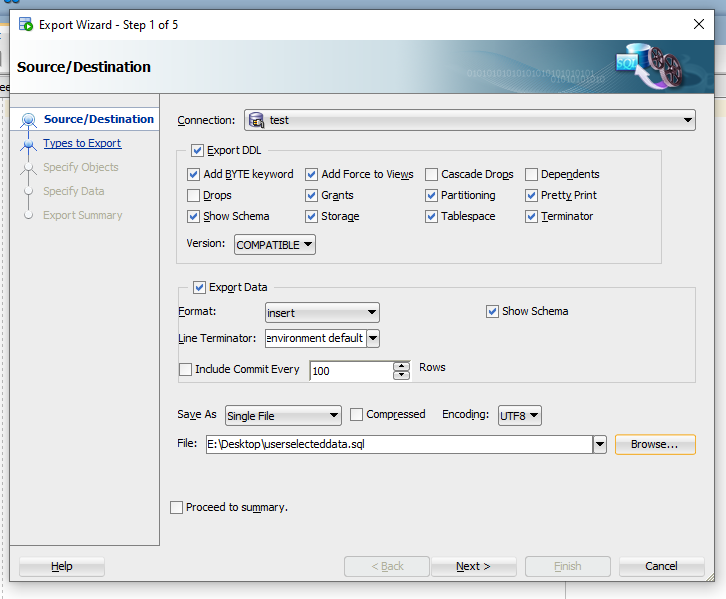Click the Help button
This screenshot has height=599, width=726.
62,566
